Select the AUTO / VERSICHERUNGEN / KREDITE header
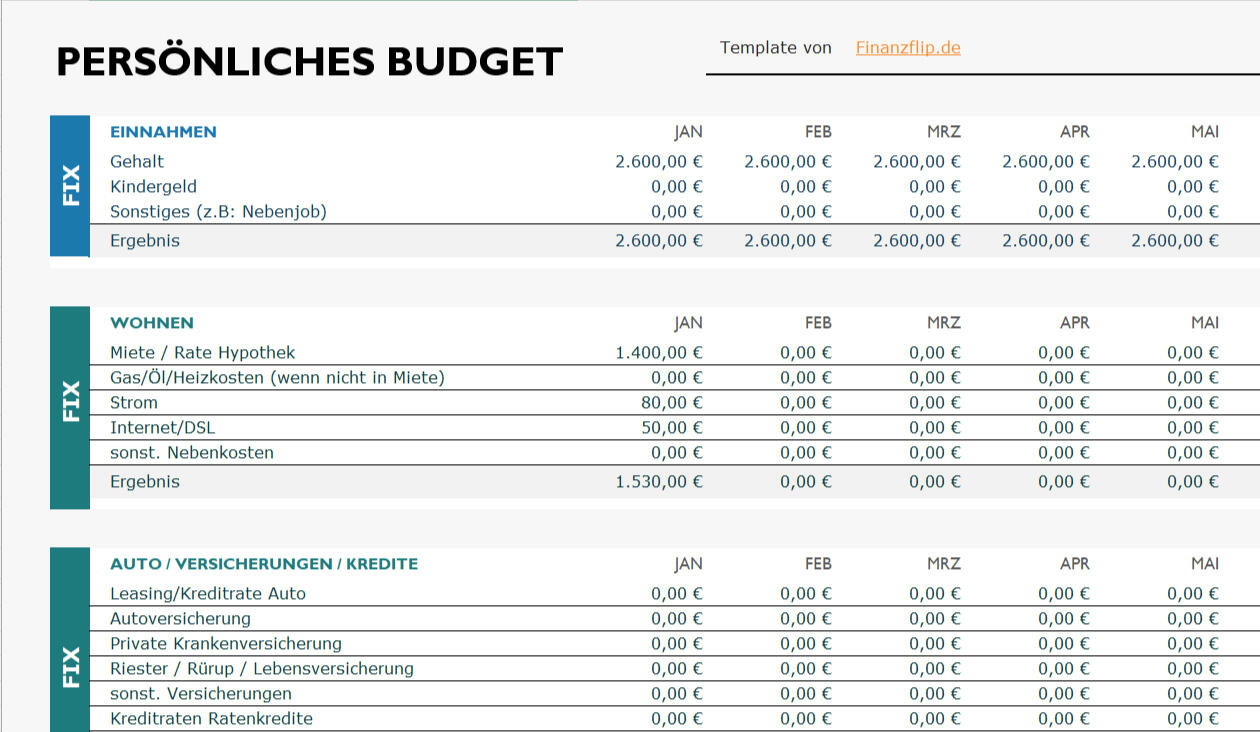1260x732 pixels. [x=264, y=564]
